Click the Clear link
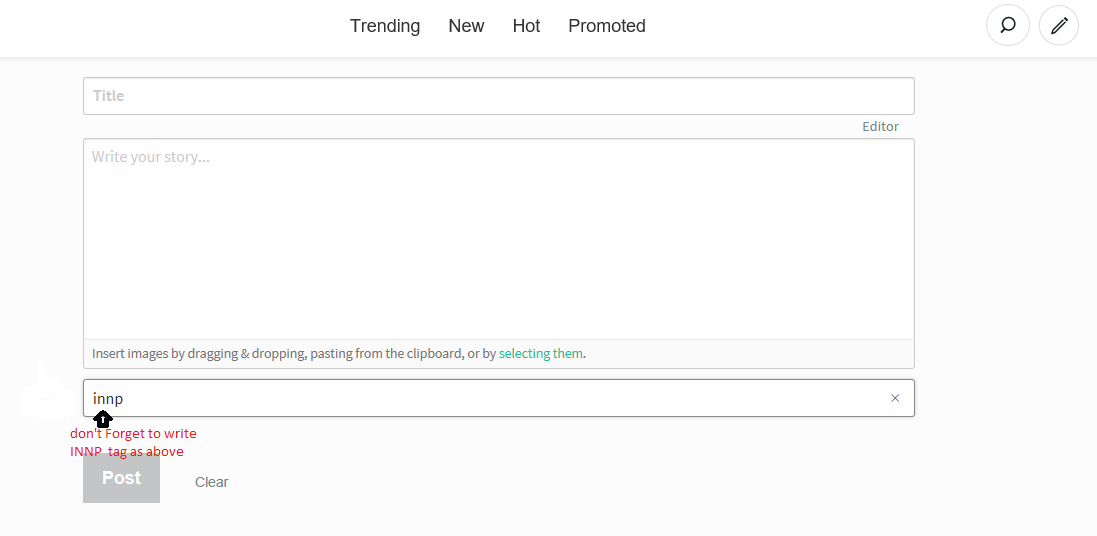Image resolution: width=1097 pixels, height=536 pixels. click(211, 482)
